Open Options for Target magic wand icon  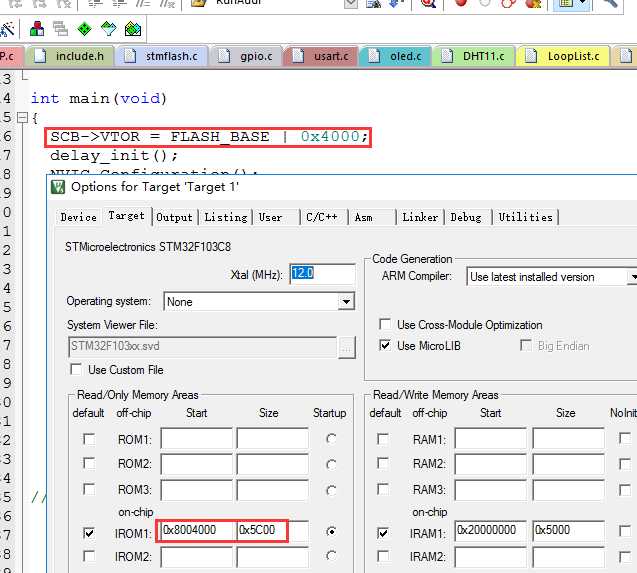[7, 29]
